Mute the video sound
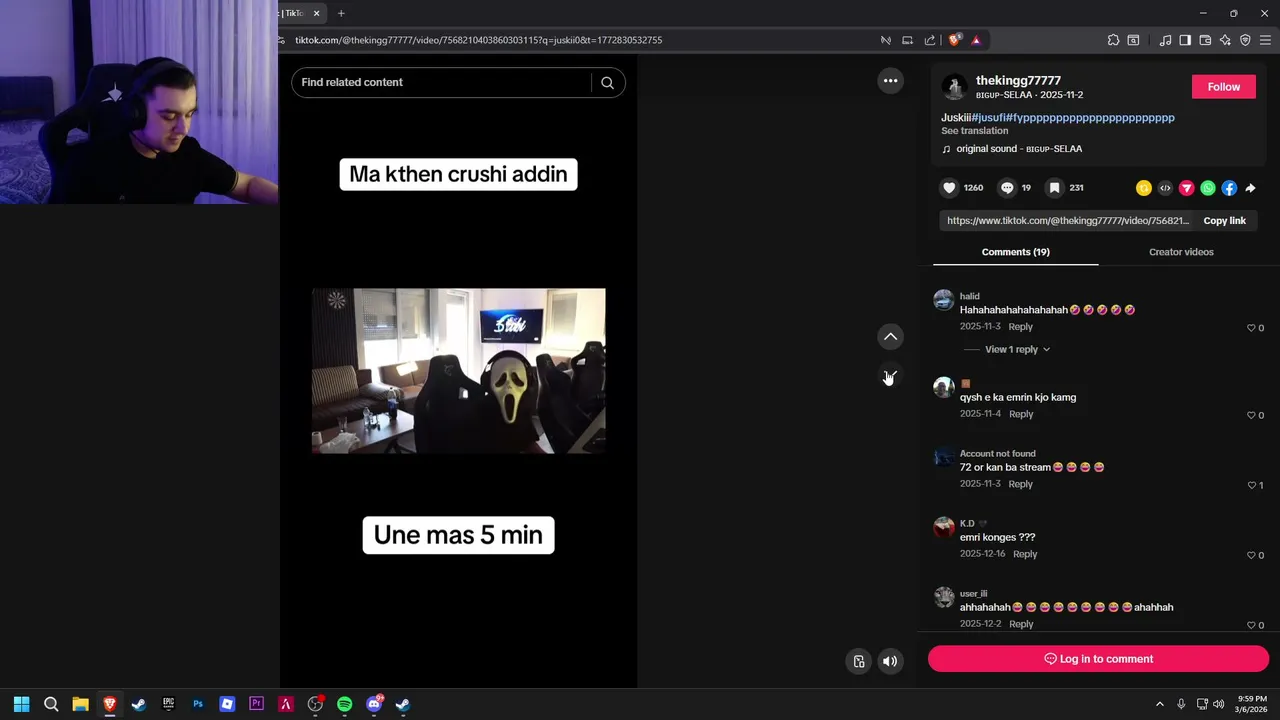The width and height of the screenshot is (1280, 720). pyautogui.click(x=890, y=661)
